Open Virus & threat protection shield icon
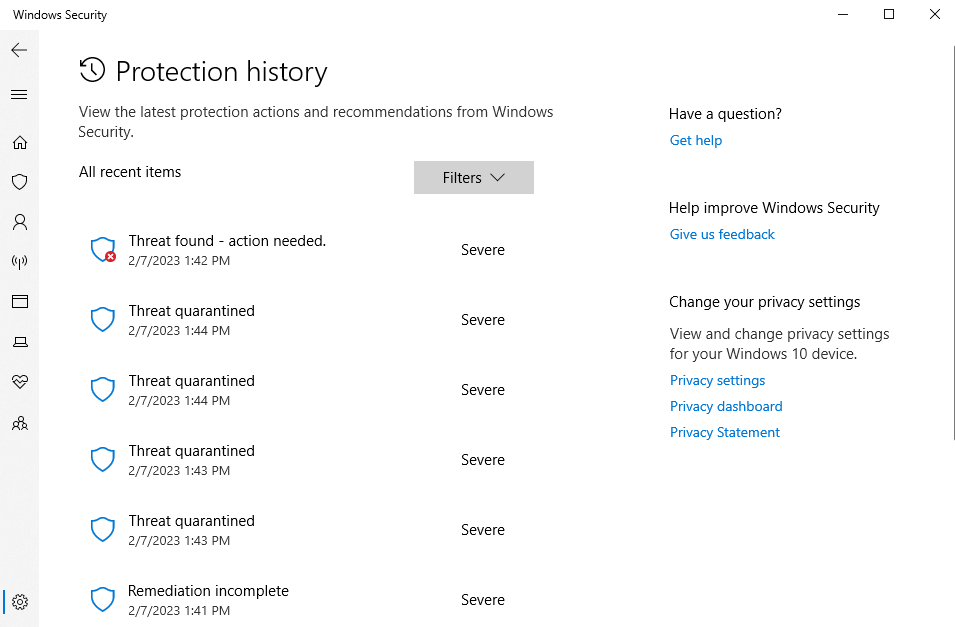 pos(19,182)
